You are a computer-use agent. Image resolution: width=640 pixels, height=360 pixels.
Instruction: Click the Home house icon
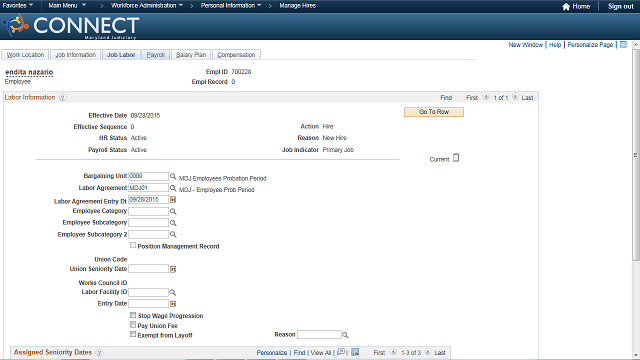point(566,7)
